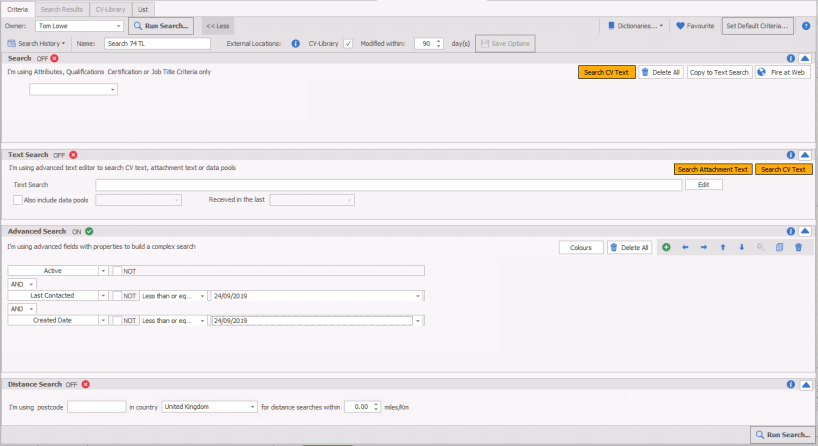Viewport: 818px width, 446px height.
Task: Enable Also include data pools checkbox
Action: [x=18, y=200]
